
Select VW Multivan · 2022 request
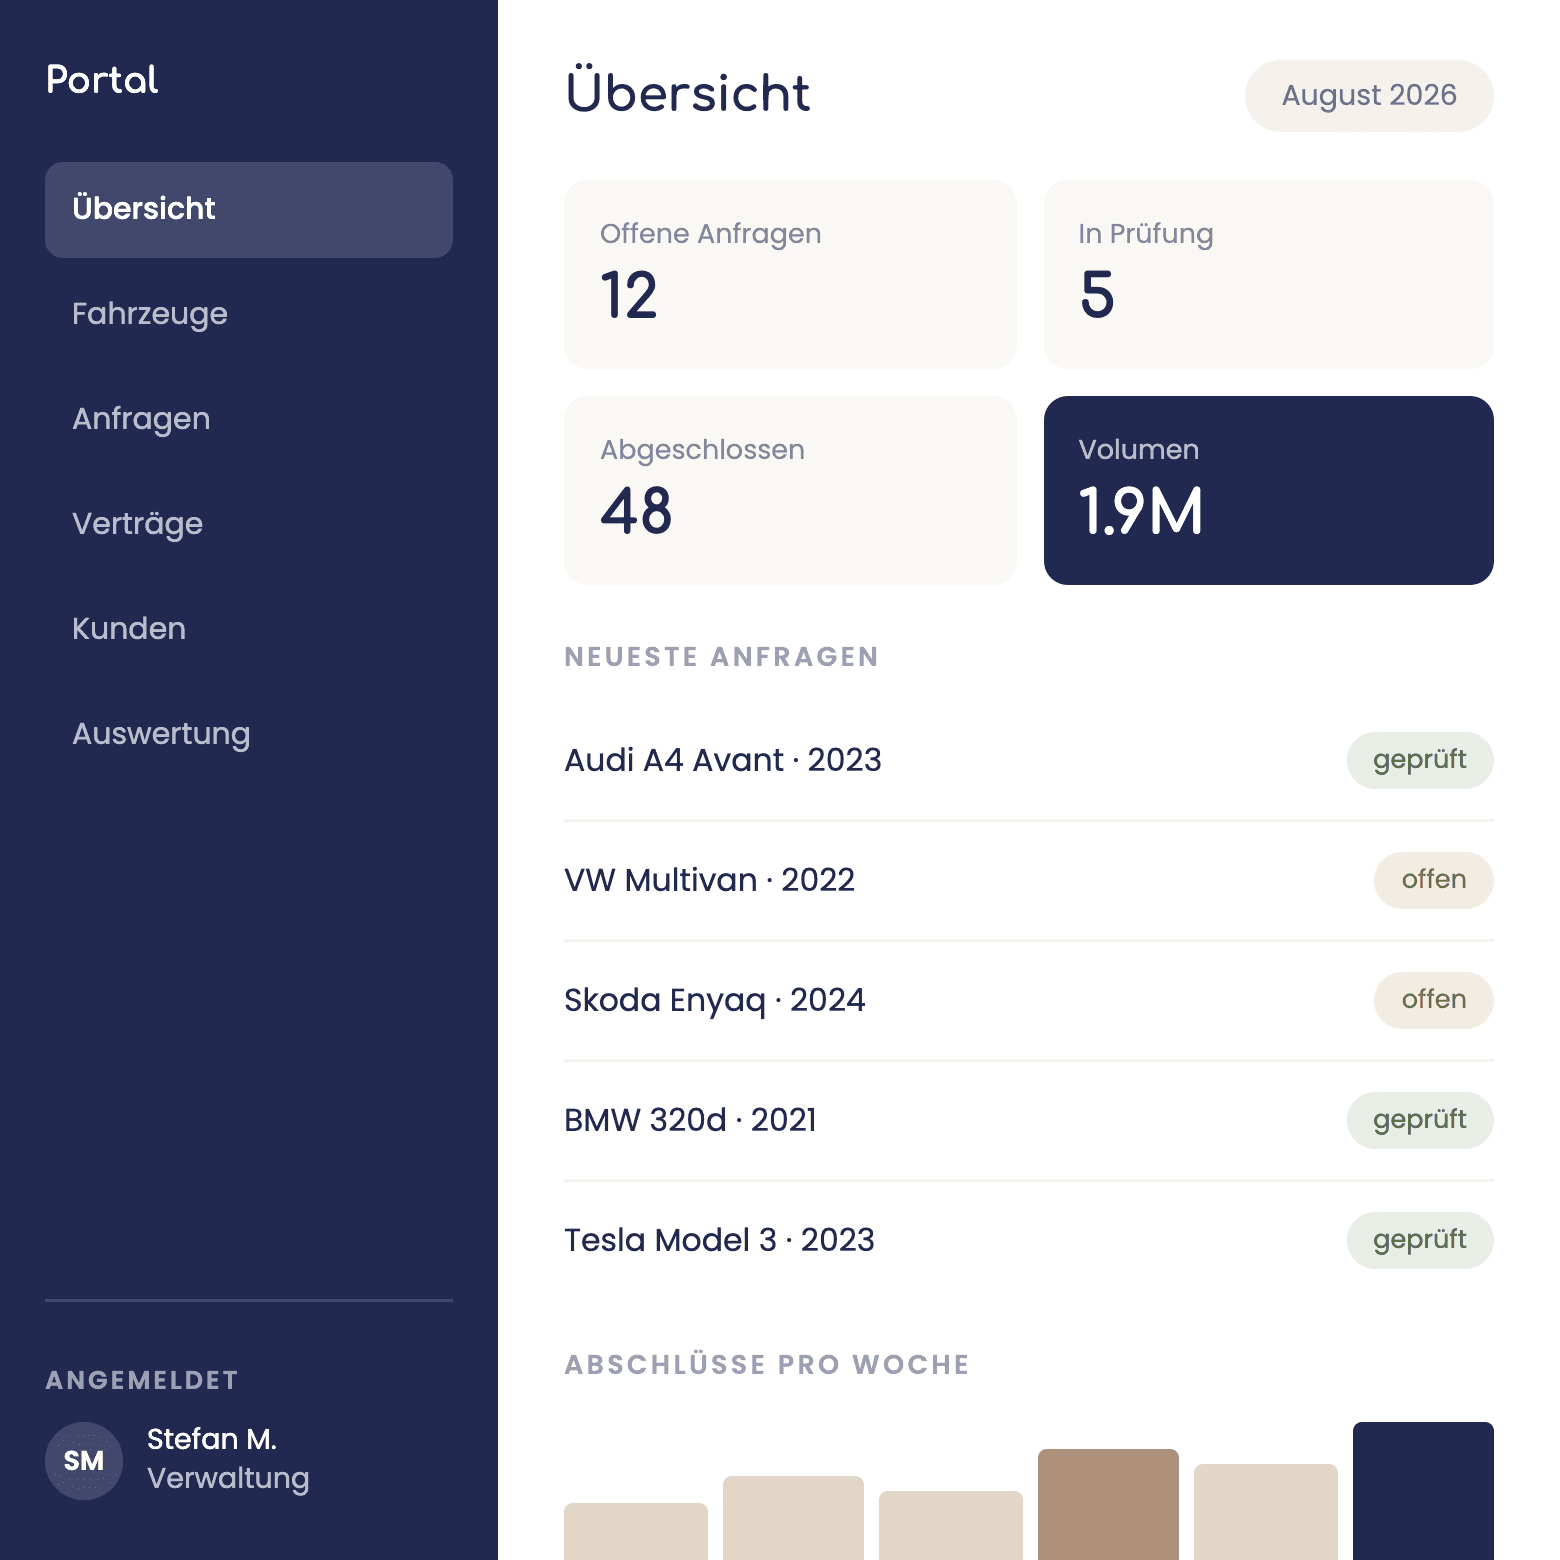click(x=1029, y=880)
